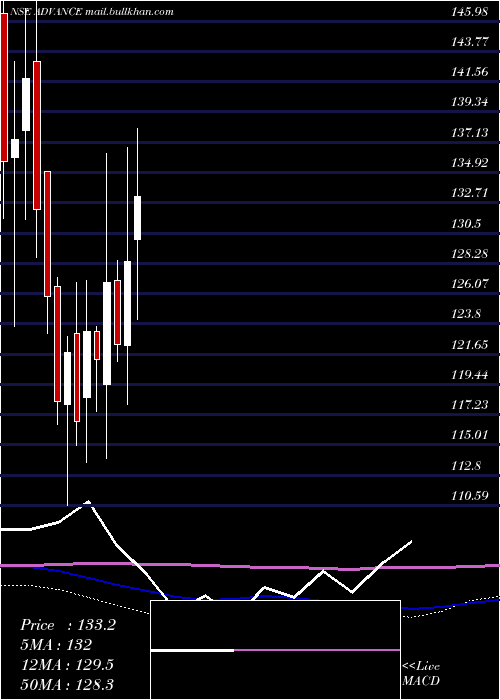
Task: Select the 121.65 price axis label
Action: (x=469, y=345)
